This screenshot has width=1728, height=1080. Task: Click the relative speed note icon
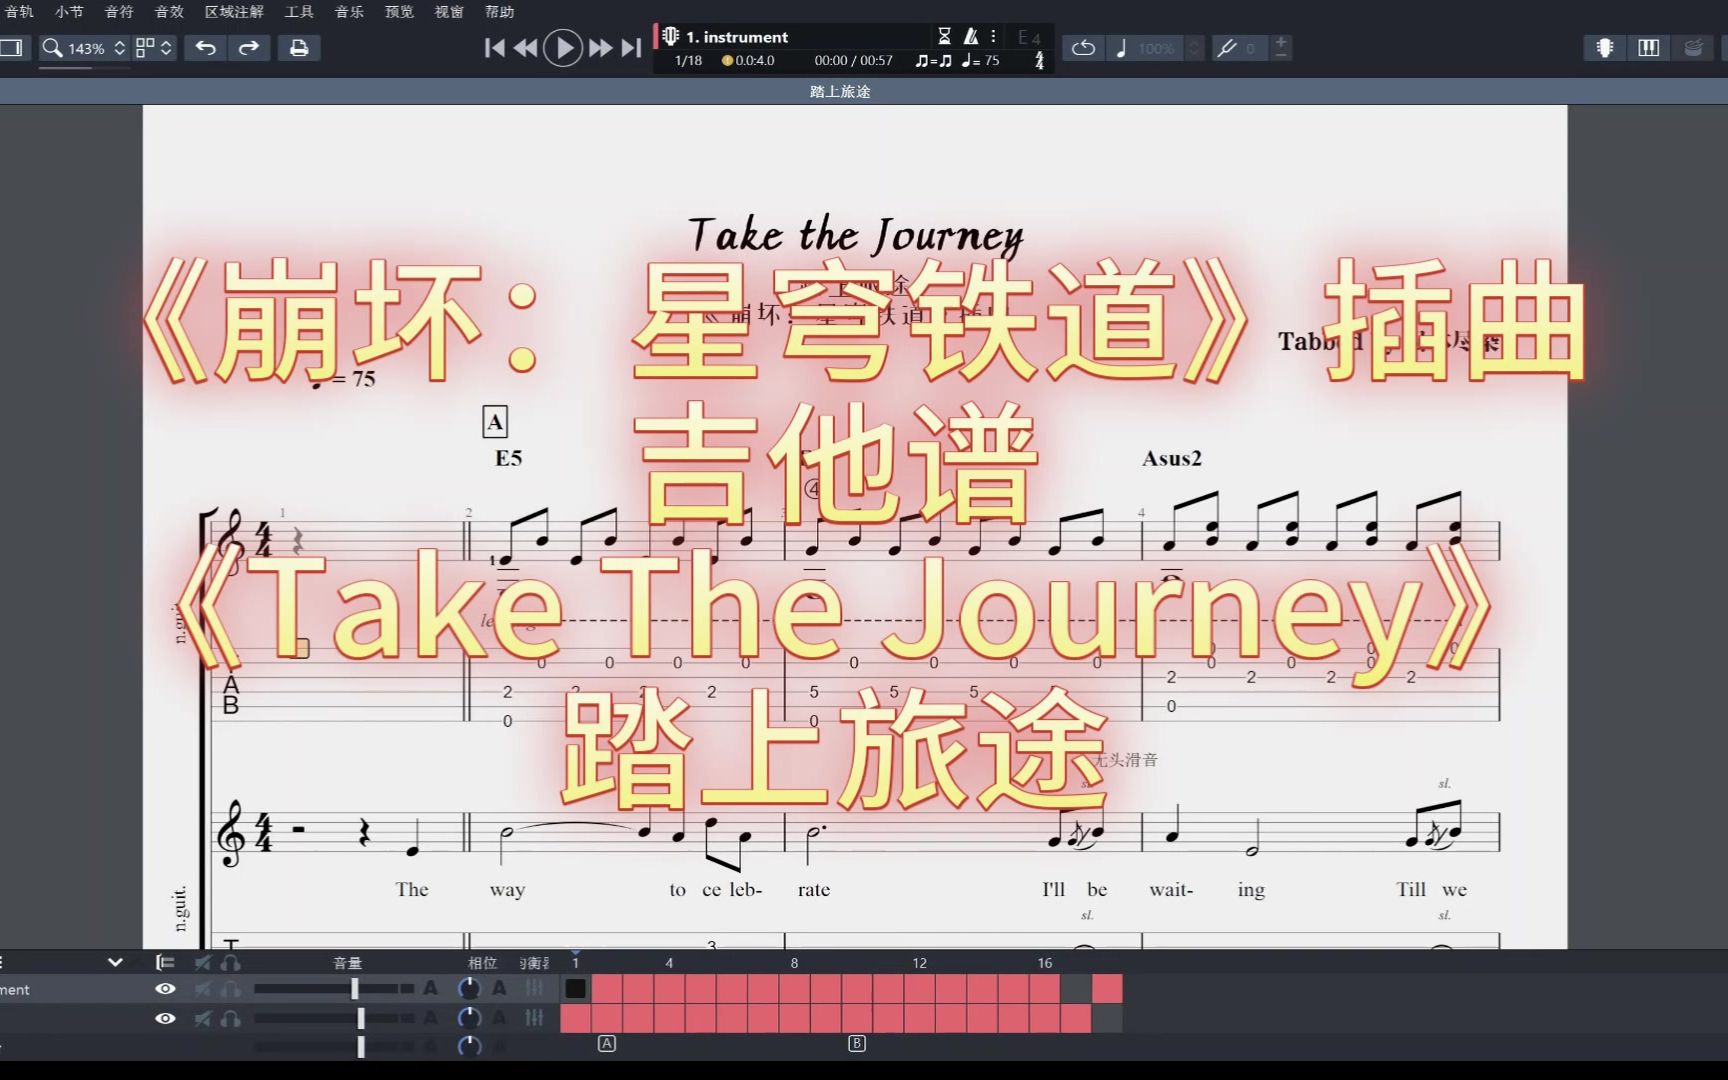pyautogui.click(x=1121, y=48)
